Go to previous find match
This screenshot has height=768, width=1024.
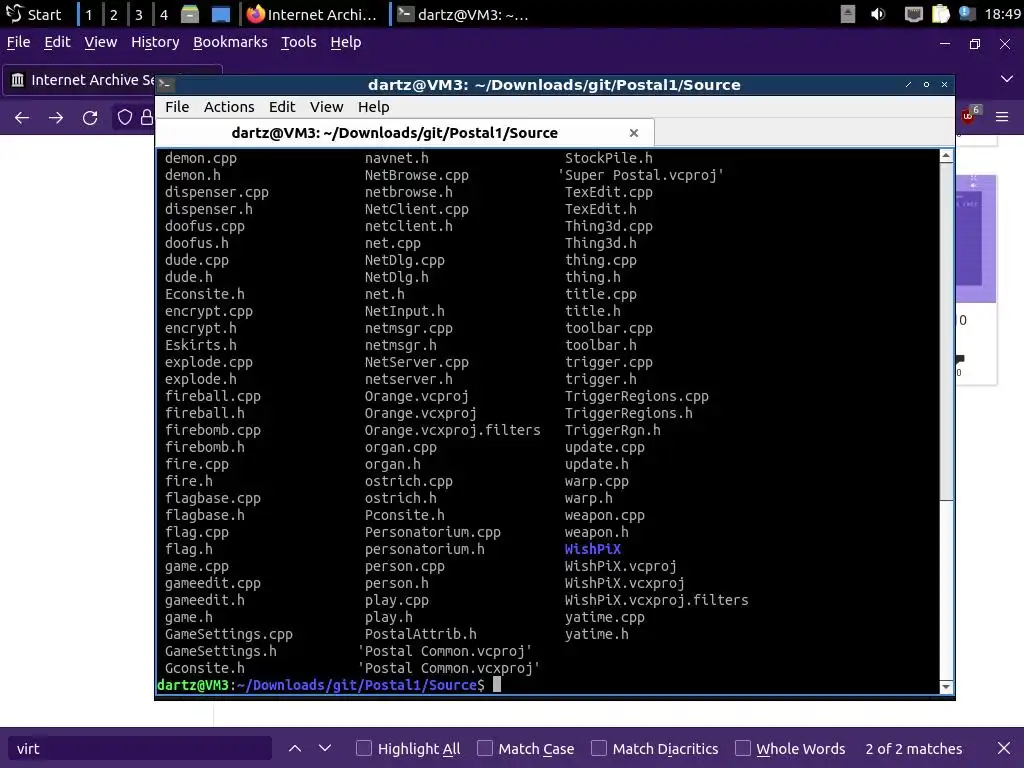pyautogui.click(x=295, y=748)
